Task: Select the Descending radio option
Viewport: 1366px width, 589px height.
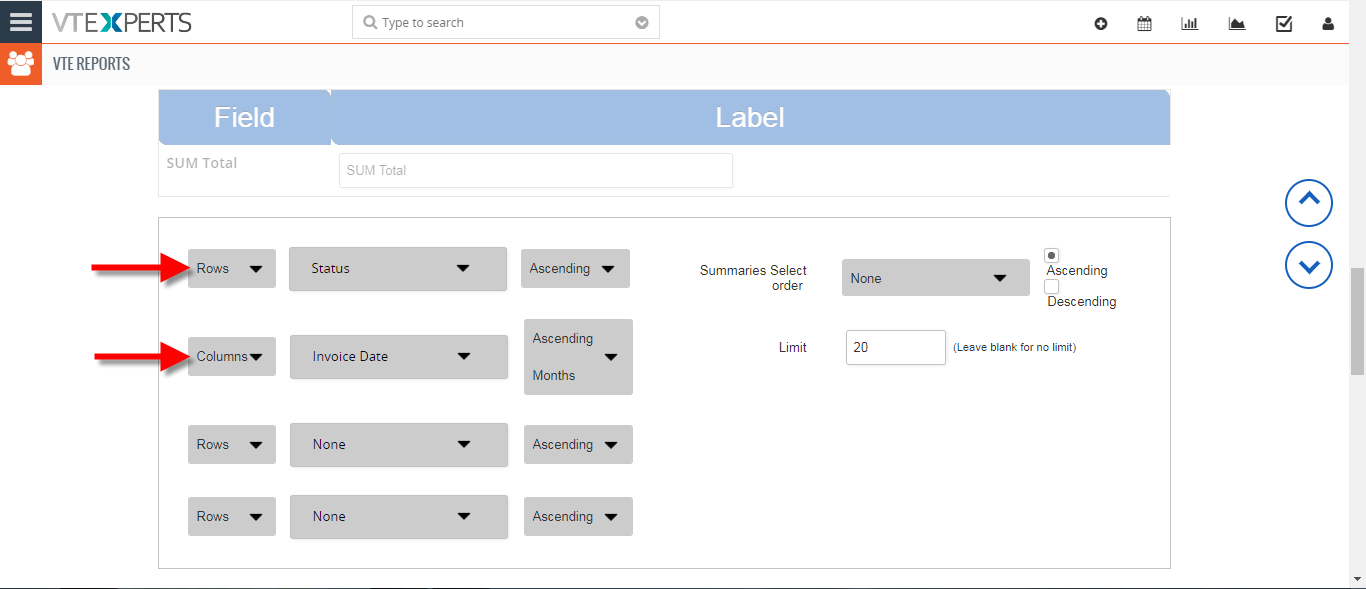Action: point(1052,287)
